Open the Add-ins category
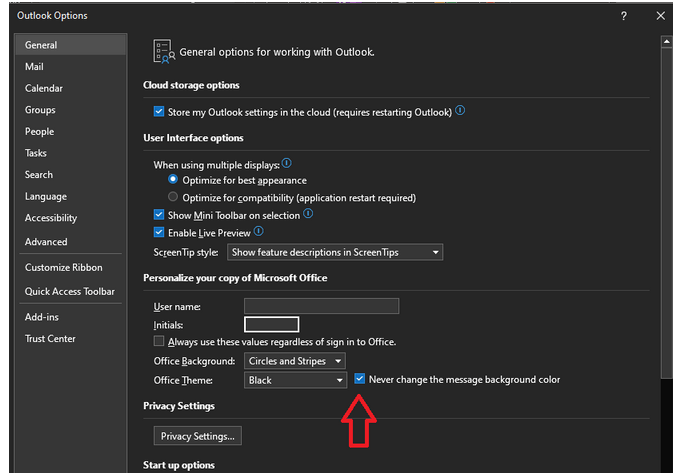 pyautogui.click(x=71, y=317)
